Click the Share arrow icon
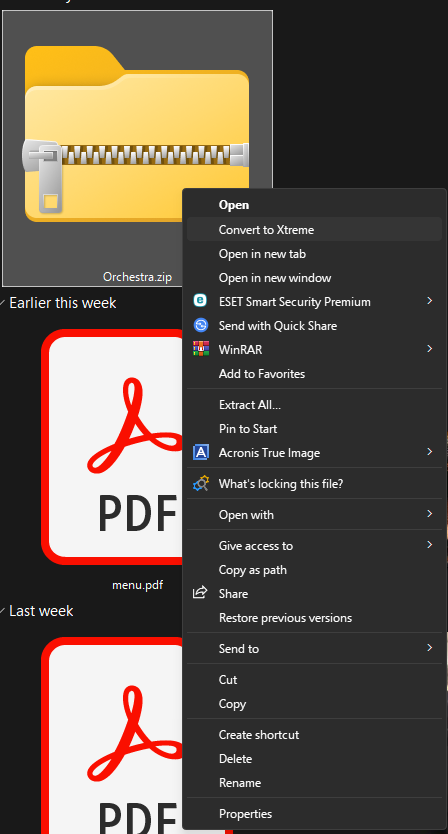 [x=200, y=593]
